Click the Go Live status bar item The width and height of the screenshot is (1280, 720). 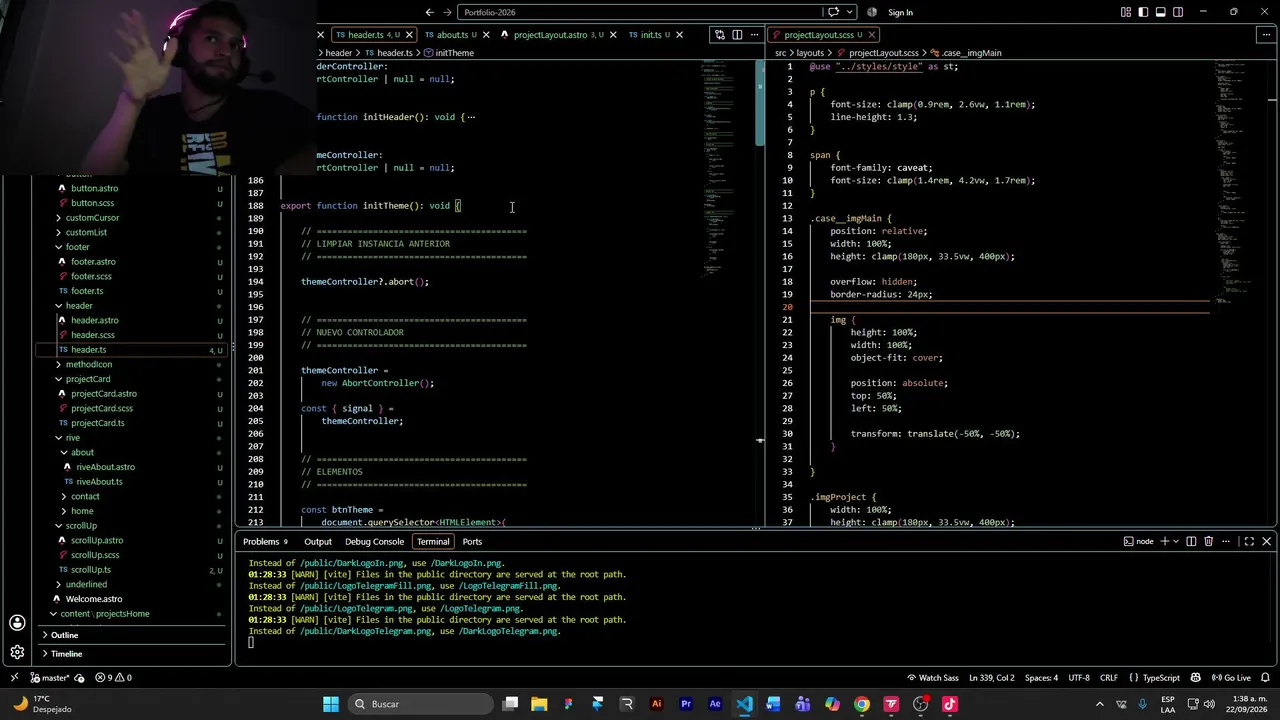(1231, 677)
